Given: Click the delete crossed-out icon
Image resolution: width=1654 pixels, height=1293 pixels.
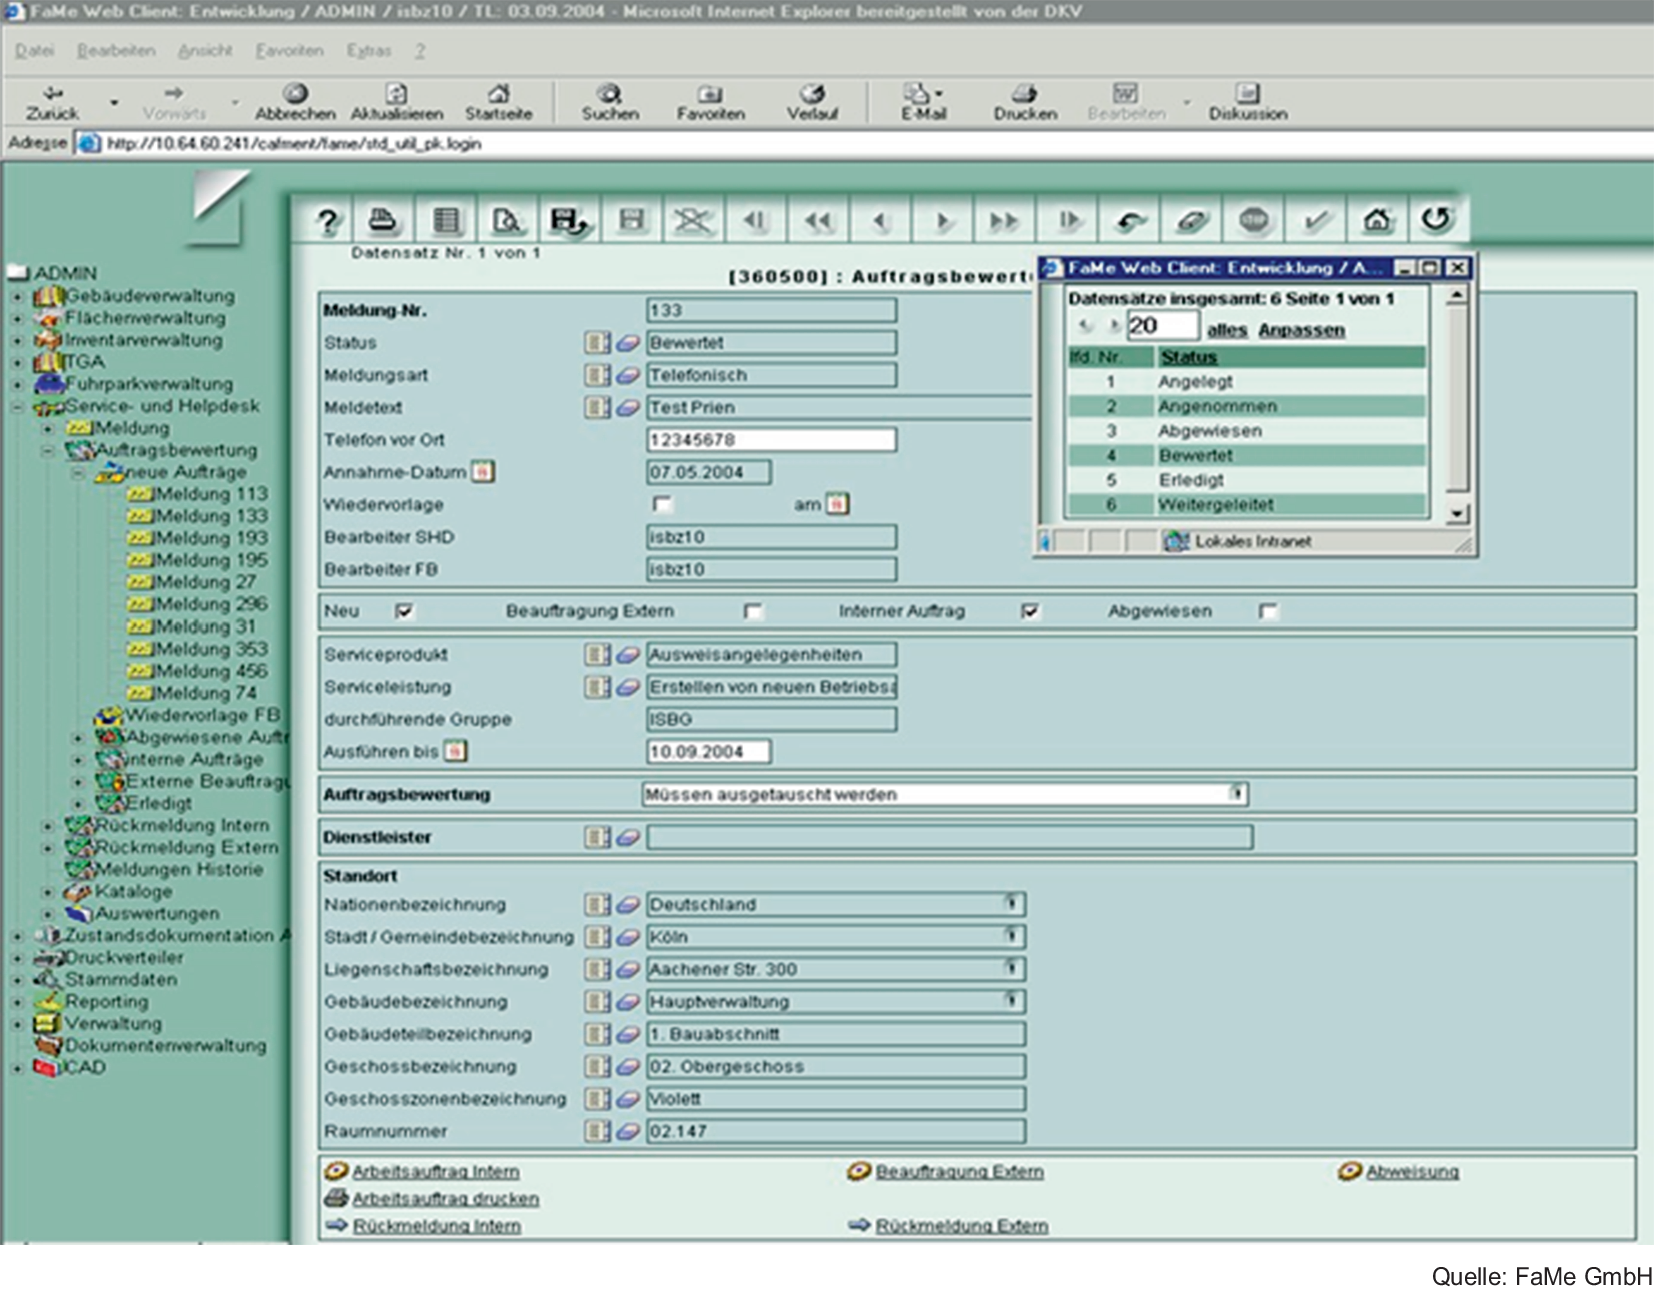Looking at the screenshot, I should 693,220.
